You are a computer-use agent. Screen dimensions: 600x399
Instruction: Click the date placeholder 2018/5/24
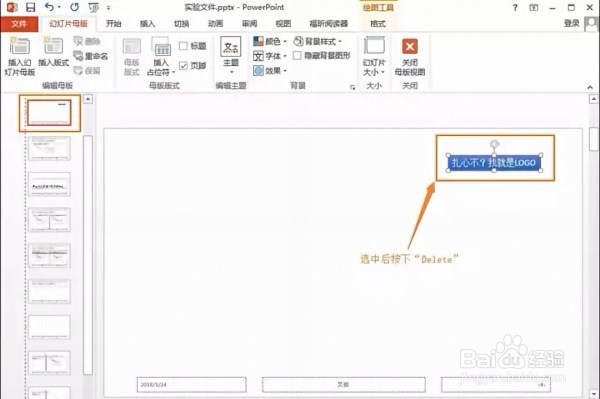tap(191, 384)
